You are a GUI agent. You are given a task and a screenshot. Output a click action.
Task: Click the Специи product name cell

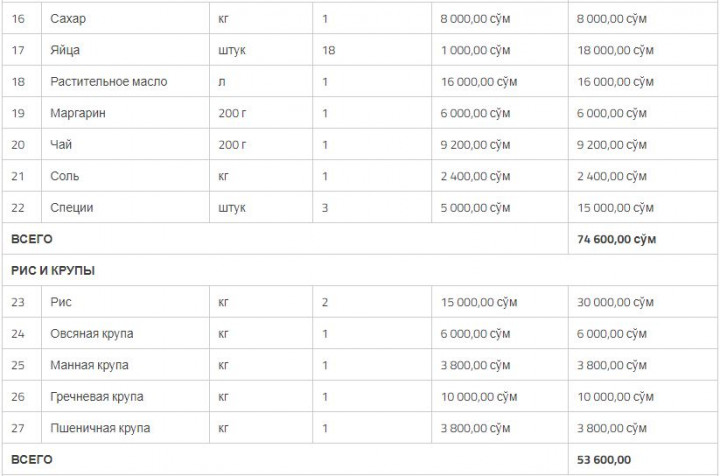(x=74, y=208)
